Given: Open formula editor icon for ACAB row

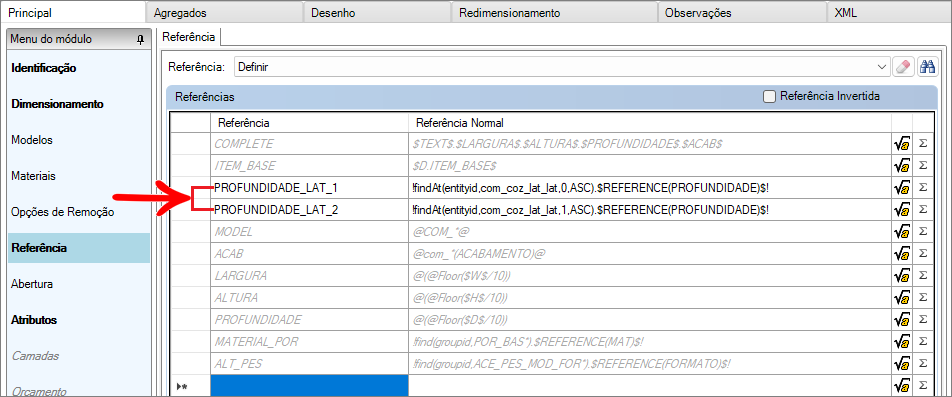Looking at the screenshot, I should [902, 254].
